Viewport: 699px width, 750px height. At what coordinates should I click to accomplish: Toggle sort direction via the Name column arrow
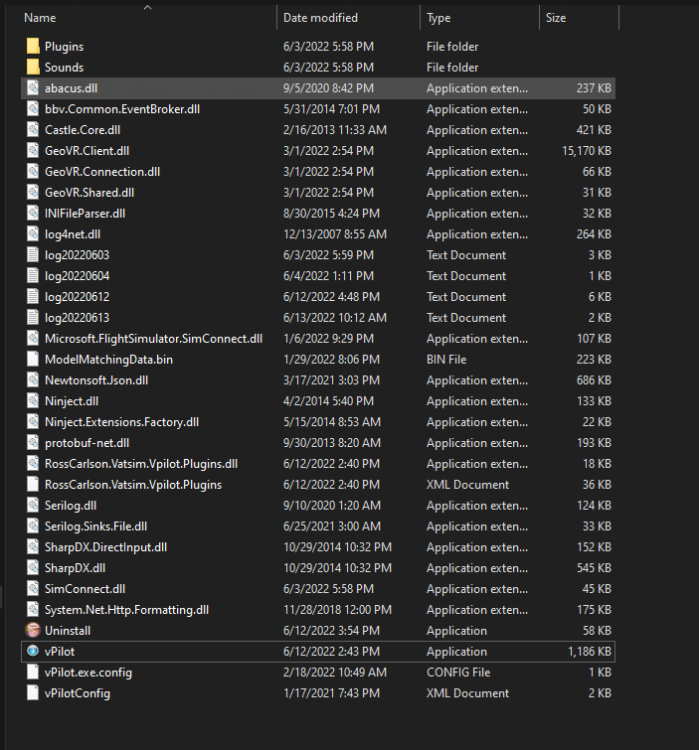click(x=148, y=7)
